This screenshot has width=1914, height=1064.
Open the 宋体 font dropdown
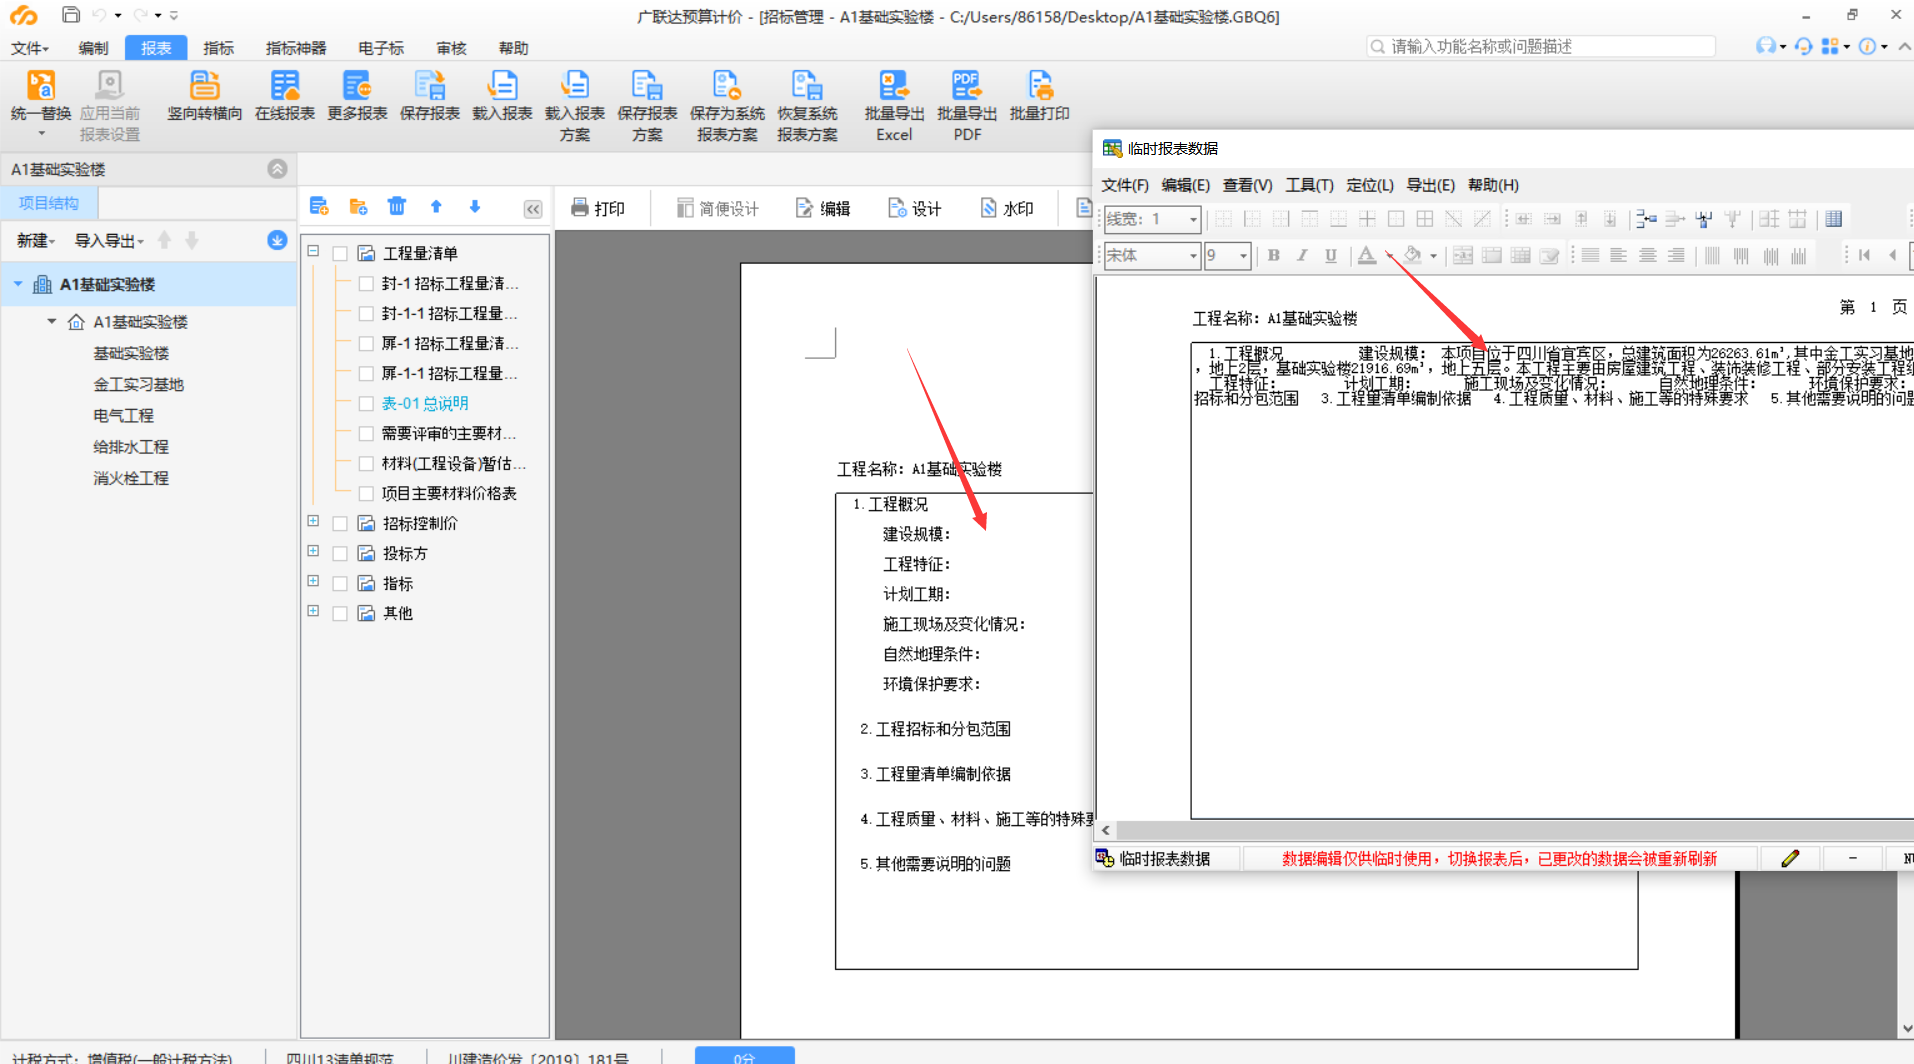click(x=1192, y=256)
